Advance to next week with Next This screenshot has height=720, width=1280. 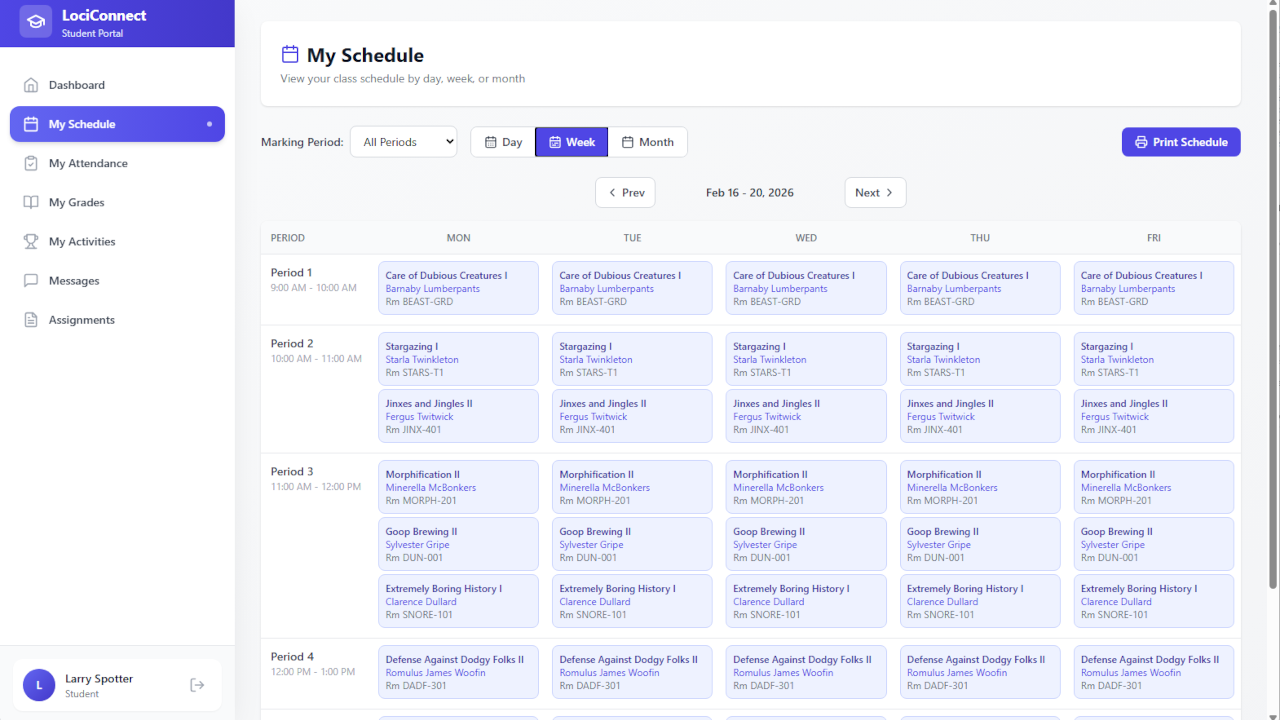(x=875, y=193)
